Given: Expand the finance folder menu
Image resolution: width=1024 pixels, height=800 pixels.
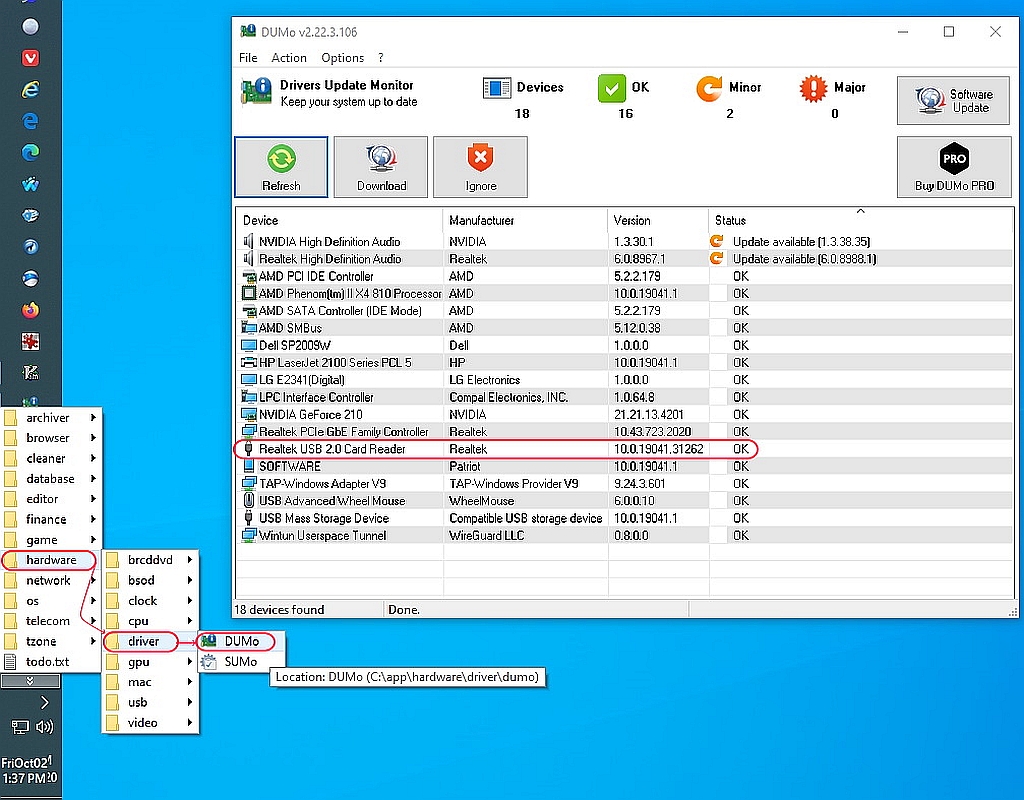Looking at the screenshot, I should pyautogui.click(x=51, y=519).
